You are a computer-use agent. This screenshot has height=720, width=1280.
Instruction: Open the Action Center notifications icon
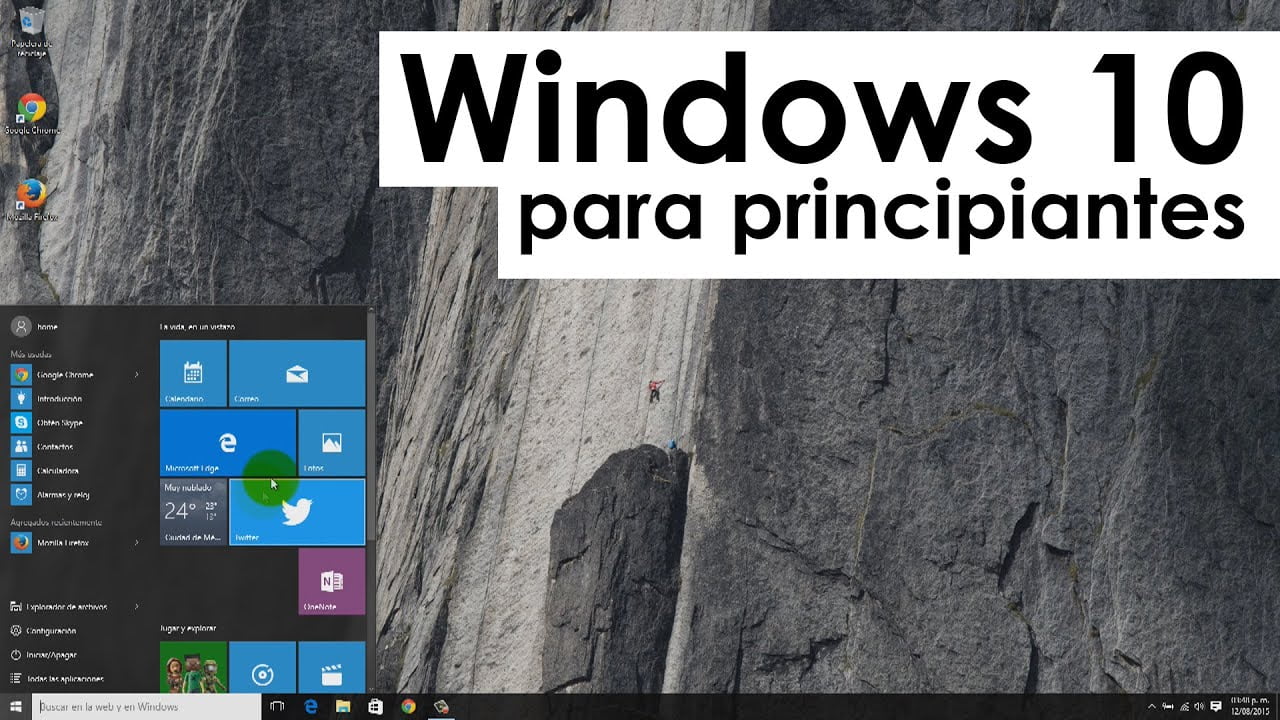(1215, 707)
